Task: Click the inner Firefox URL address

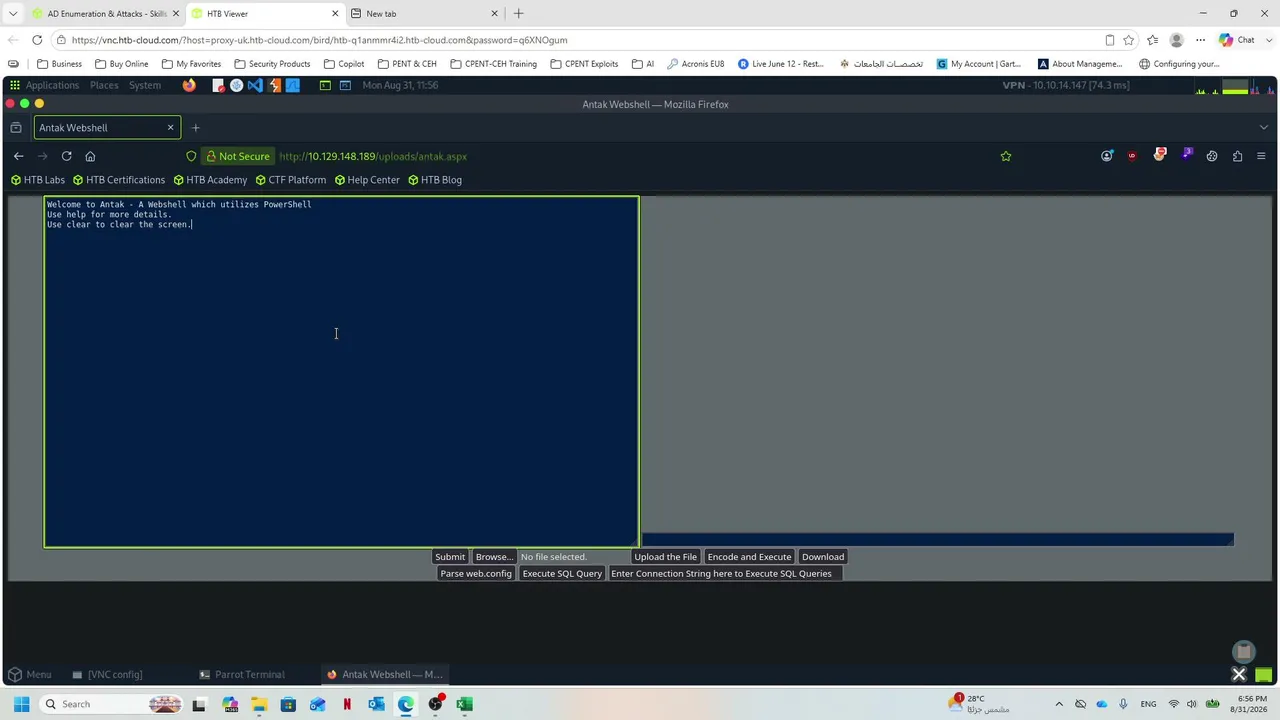Action: point(373,156)
